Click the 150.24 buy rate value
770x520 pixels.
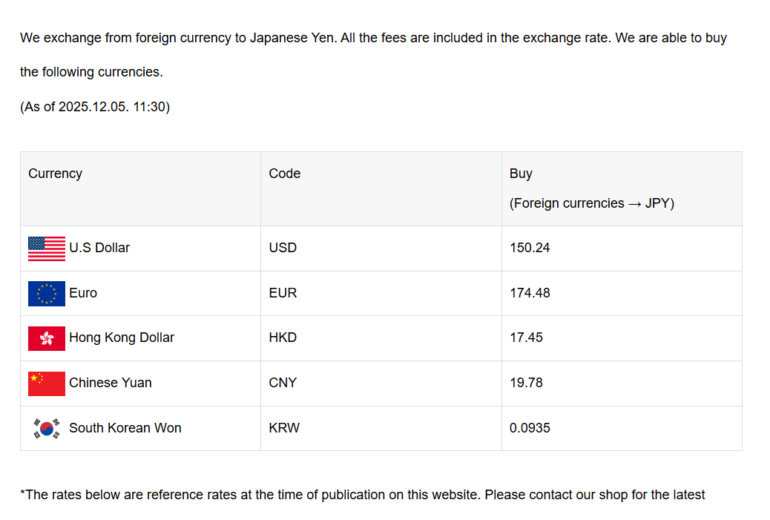point(530,248)
